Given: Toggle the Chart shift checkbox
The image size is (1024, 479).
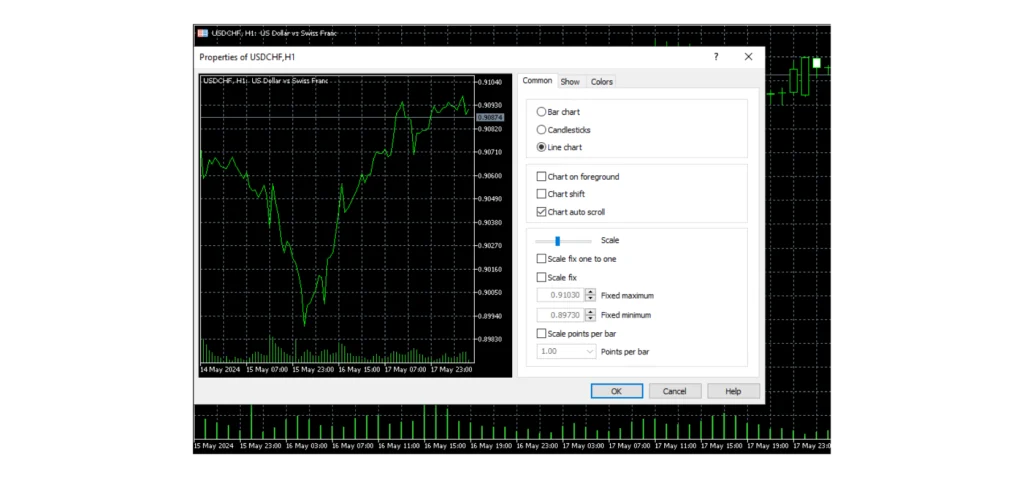Looking at the screenshot, I should [x=542, y=194].
